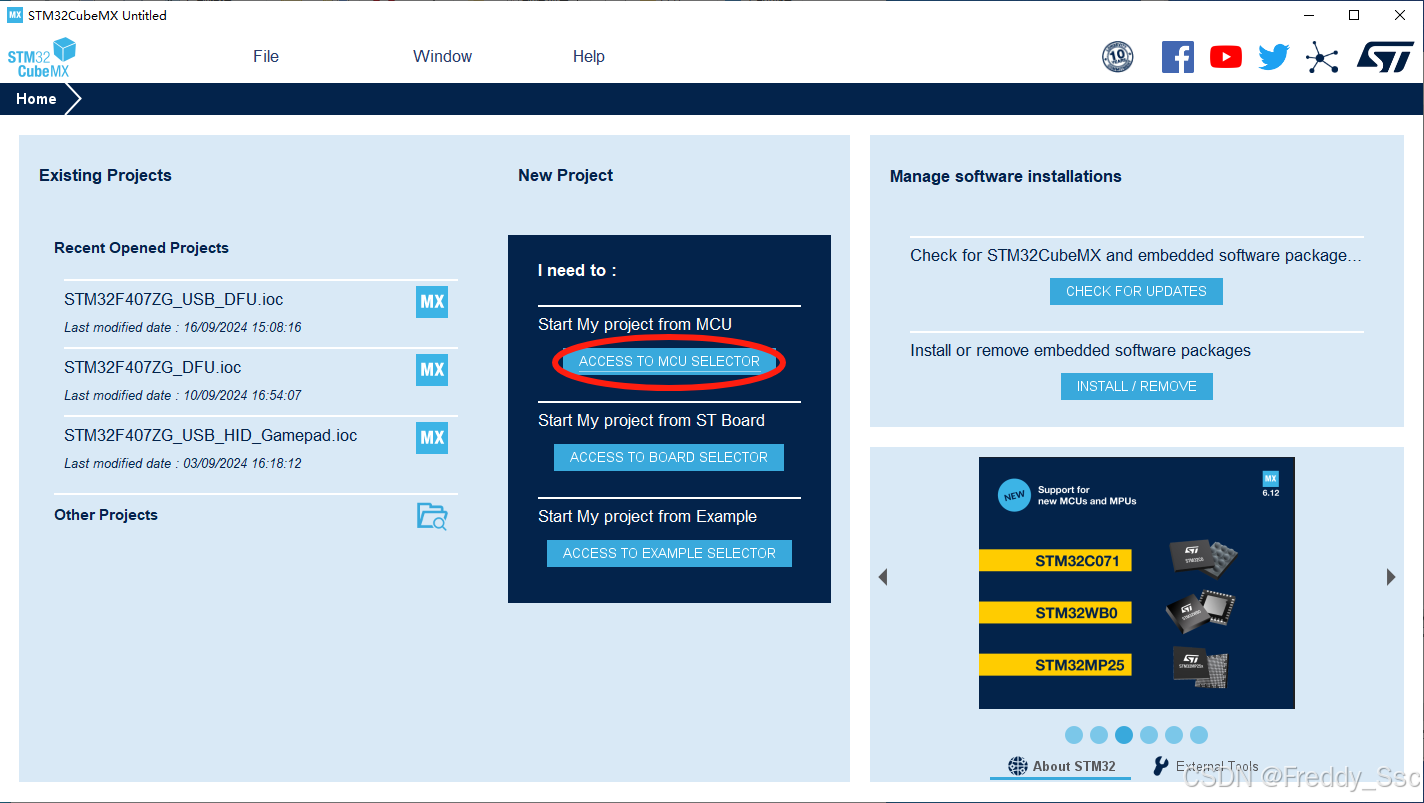Click the Home breadcrumb
This screenshot has width=1424, height=803.
[36, 99]
